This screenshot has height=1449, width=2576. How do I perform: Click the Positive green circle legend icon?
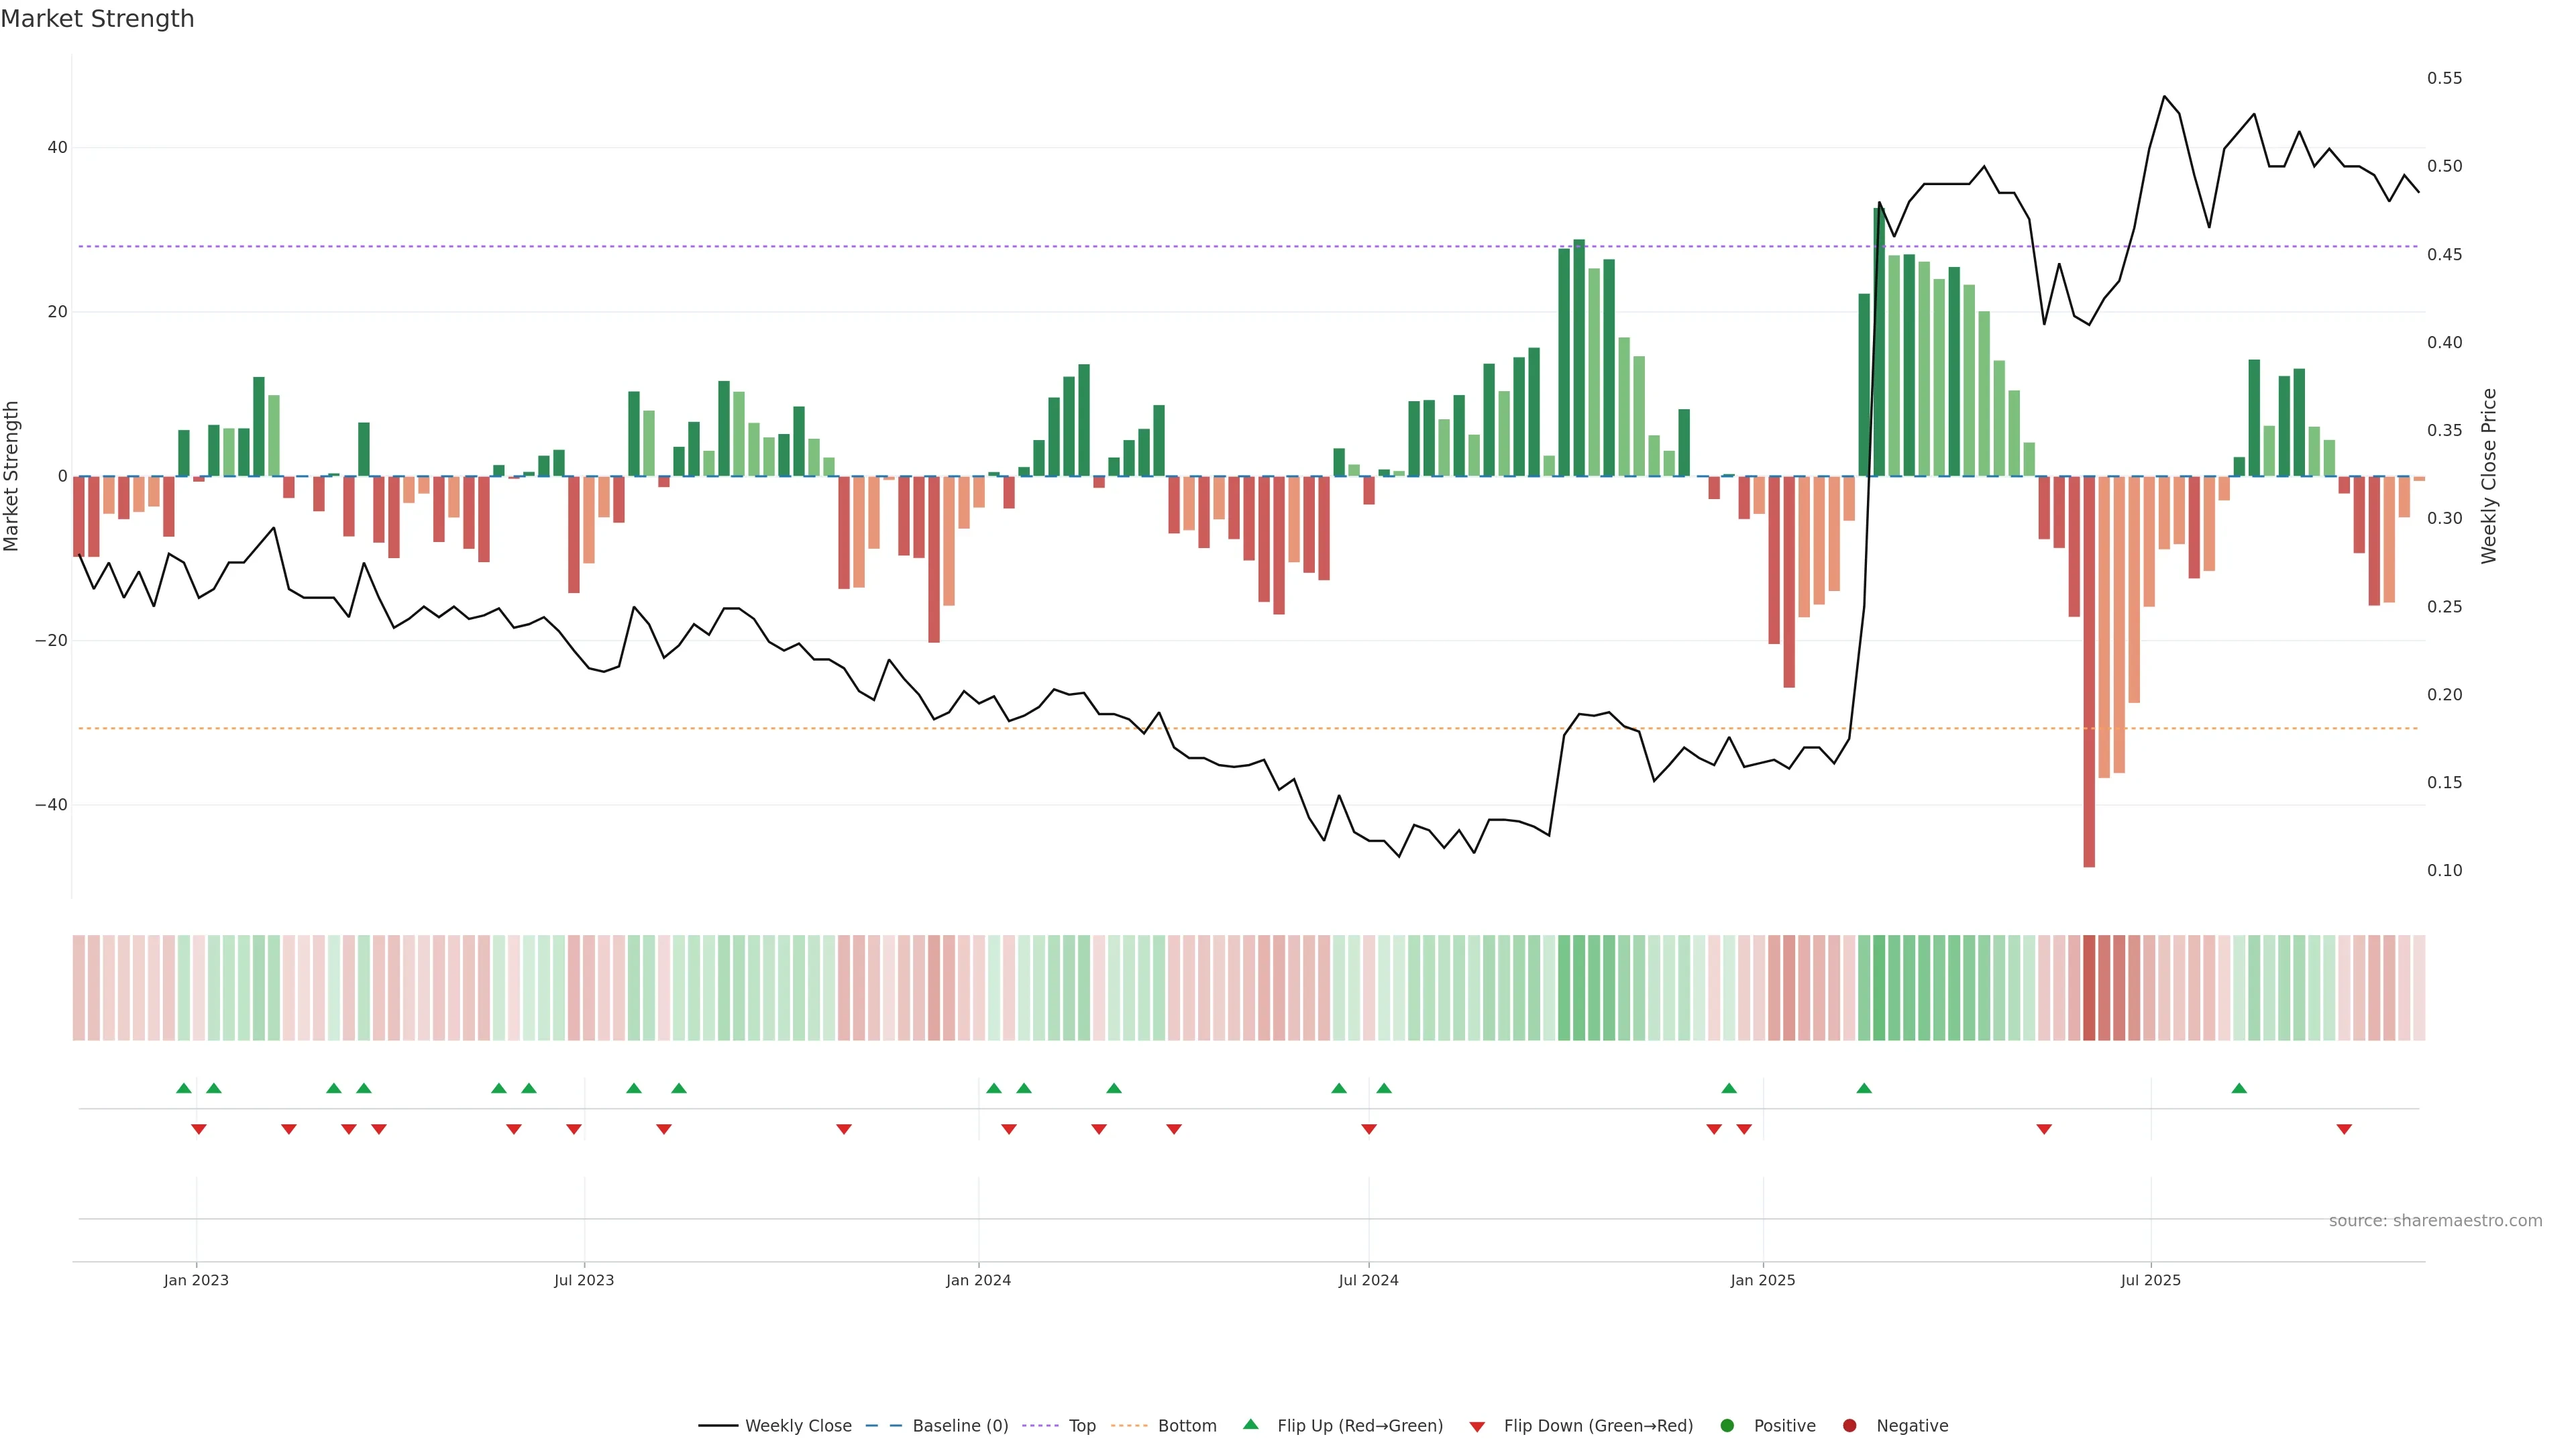coord(1727,1426)
